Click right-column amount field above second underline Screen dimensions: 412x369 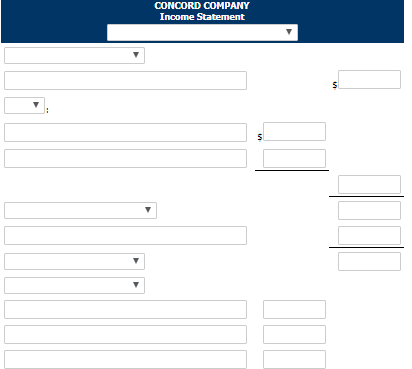[x=369, y=235]
